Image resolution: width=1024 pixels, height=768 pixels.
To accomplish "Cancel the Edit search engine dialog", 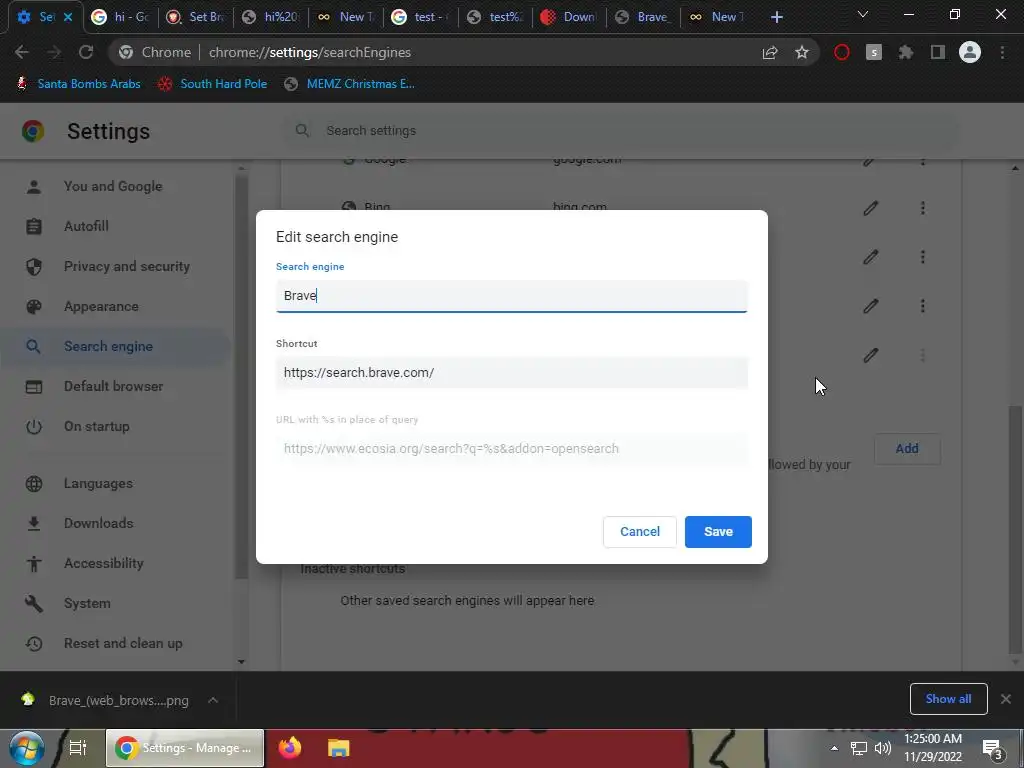I will [x=639, y=532].
